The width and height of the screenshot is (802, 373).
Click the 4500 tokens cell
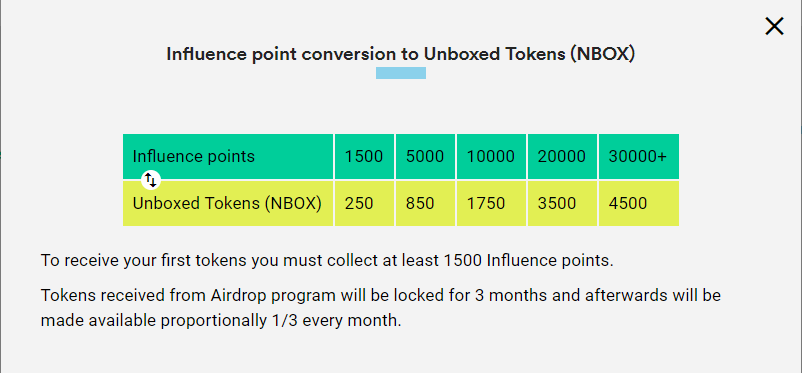click(x=639, y=203)
